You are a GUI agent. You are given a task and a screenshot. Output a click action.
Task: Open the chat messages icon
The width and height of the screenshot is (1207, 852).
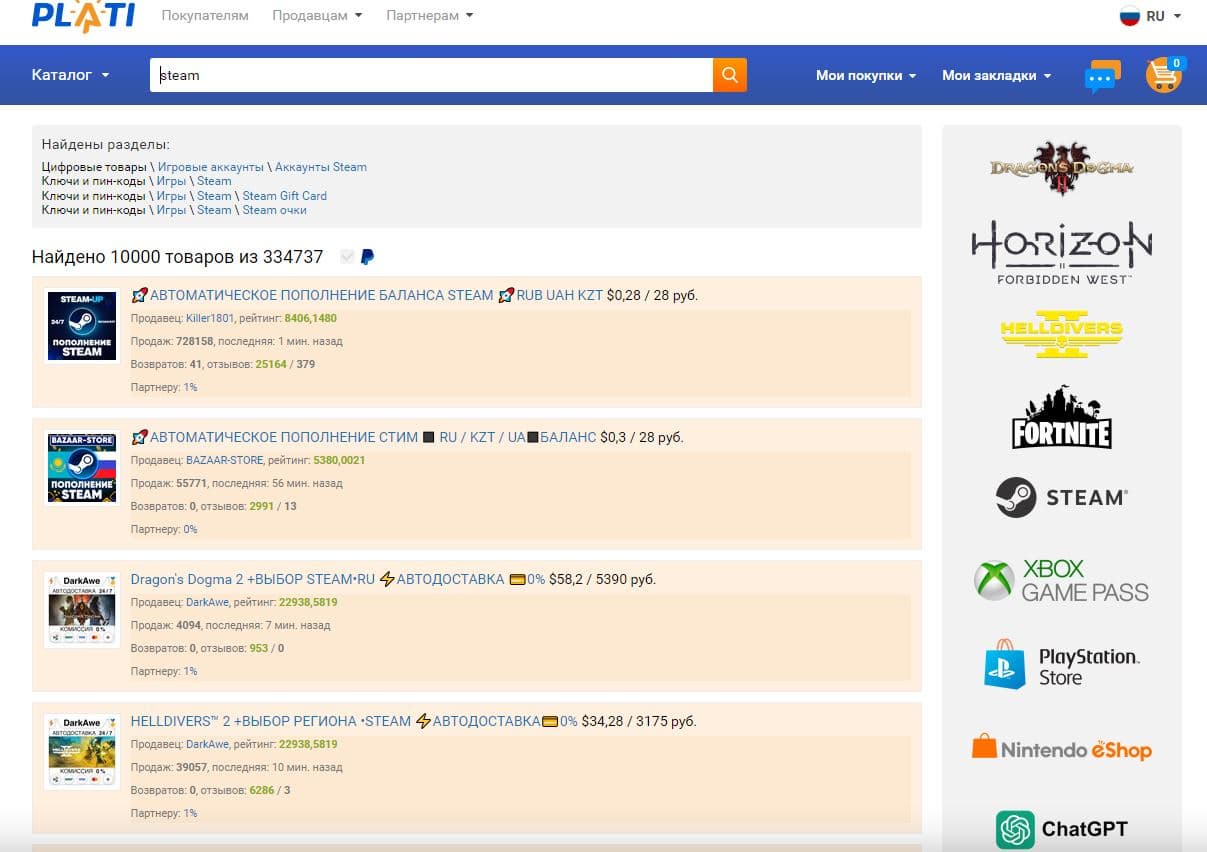coord(1103,76)
